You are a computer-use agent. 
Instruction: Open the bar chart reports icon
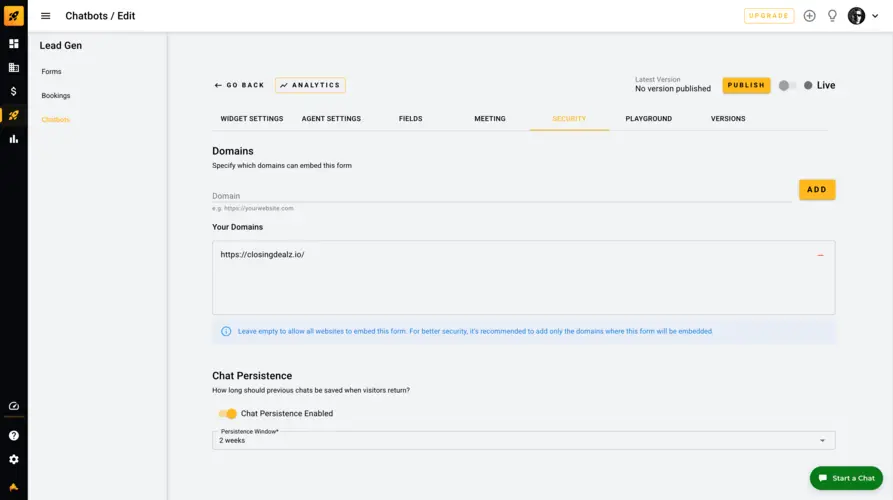14,139
